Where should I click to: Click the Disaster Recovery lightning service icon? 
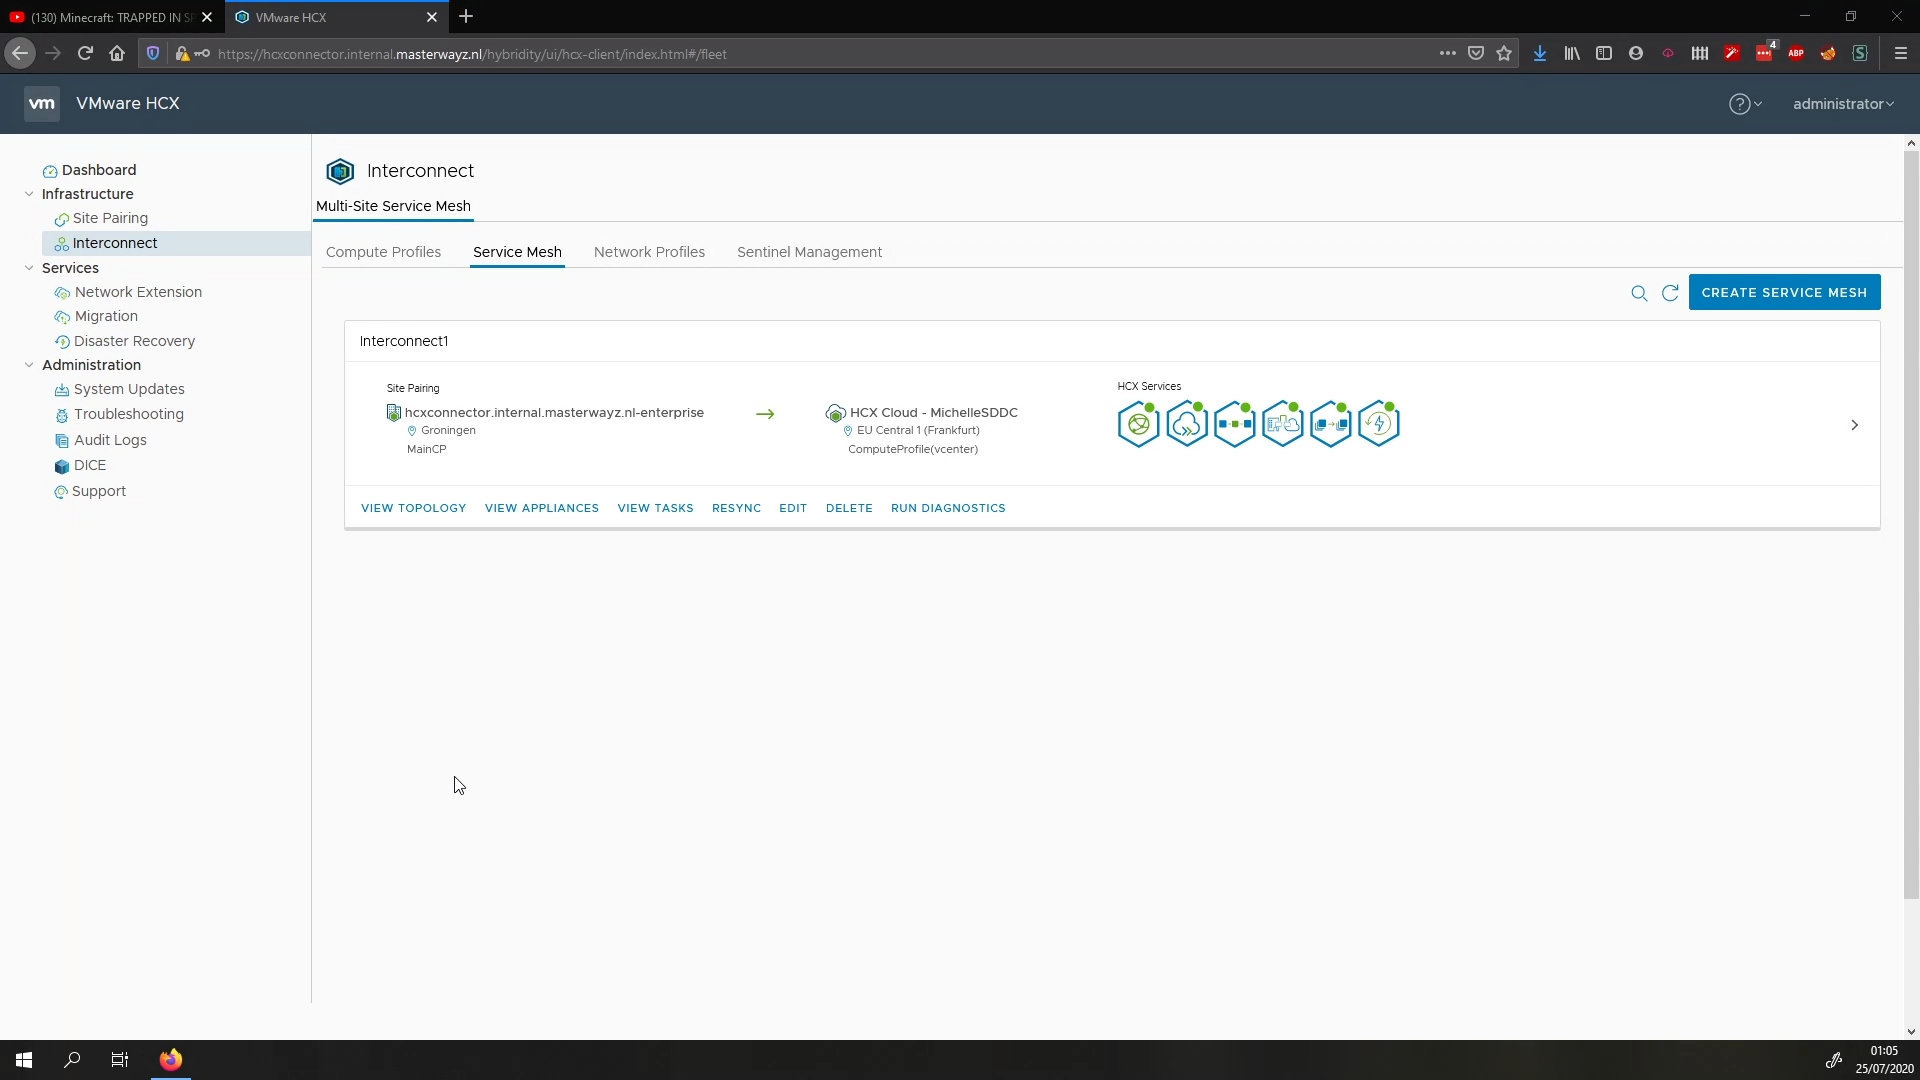1378,424
